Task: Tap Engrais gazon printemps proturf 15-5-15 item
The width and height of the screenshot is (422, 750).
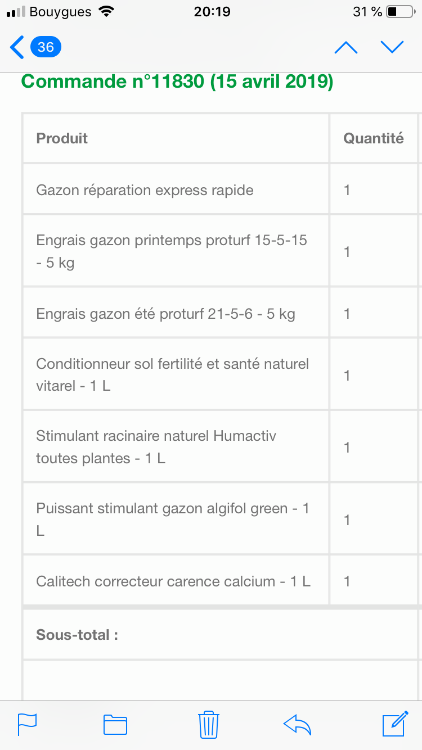Action: 172,252
